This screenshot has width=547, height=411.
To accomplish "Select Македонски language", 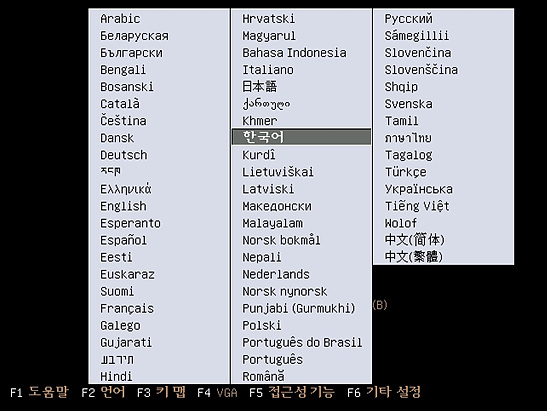I will click(x=277, y=206).
